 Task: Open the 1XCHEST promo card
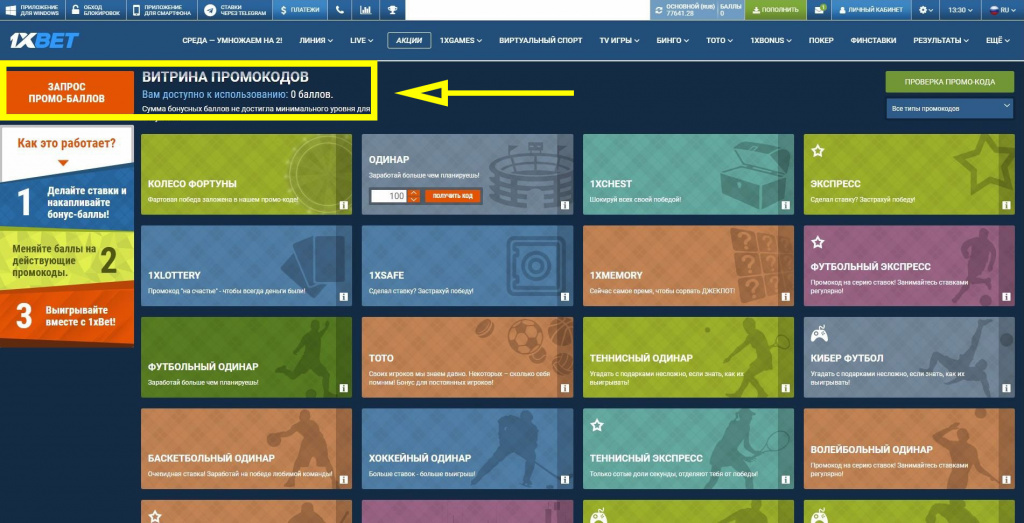(x=688, y=174)
